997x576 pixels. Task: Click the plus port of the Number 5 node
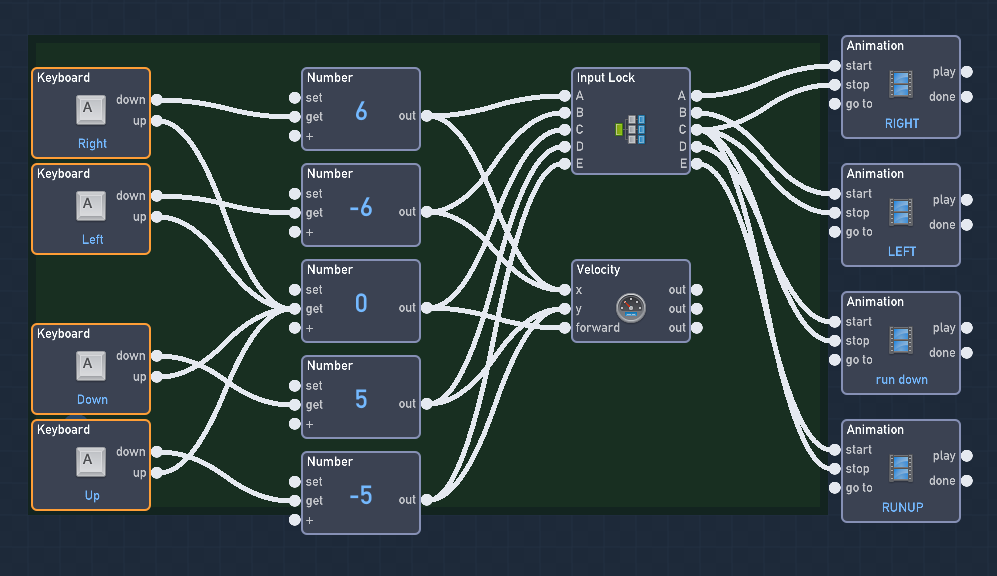[294, 424]
